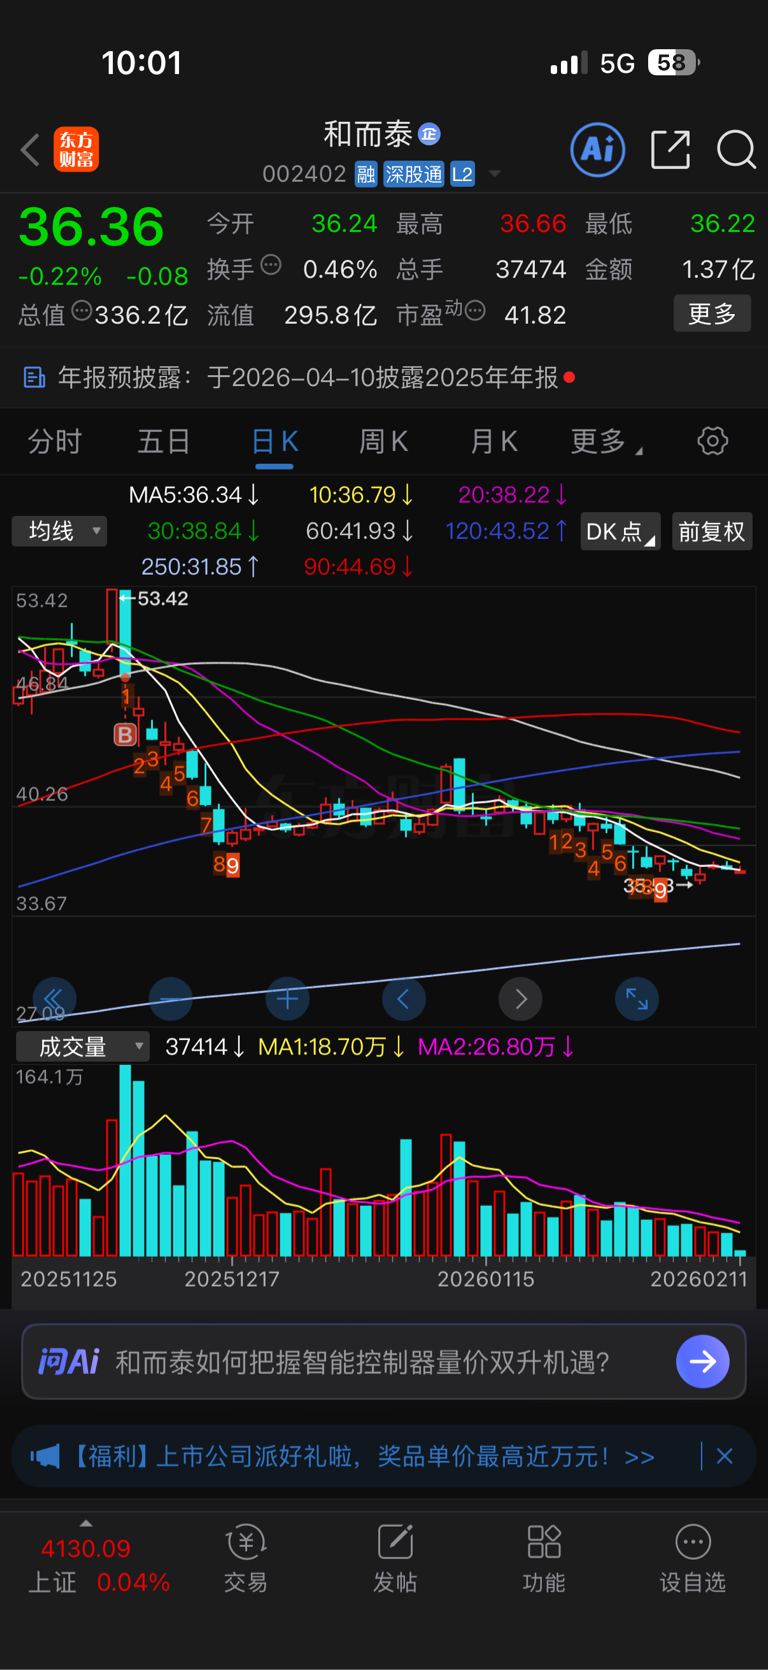The width and height of the screenshot is (768, 1670).
Task: Open chart settings gear icon
Action: (712, 441)
